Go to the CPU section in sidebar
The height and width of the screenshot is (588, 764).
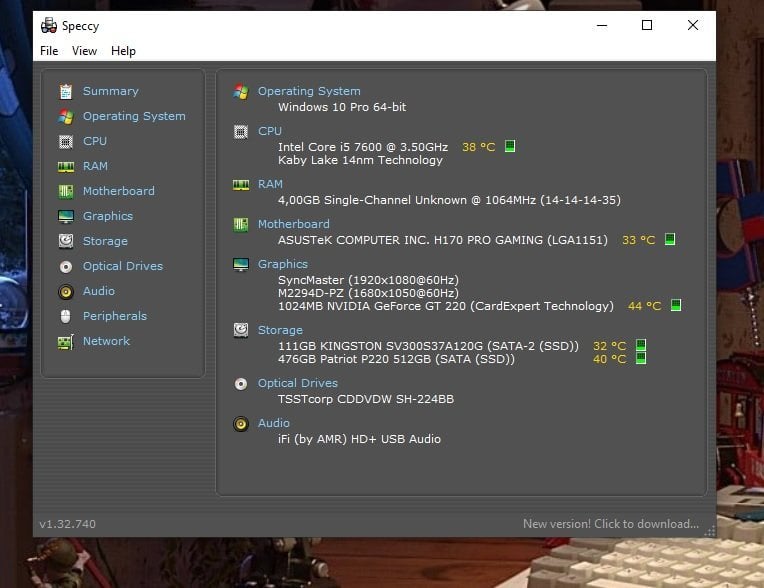pyautogui.click(x=95, y=141)
